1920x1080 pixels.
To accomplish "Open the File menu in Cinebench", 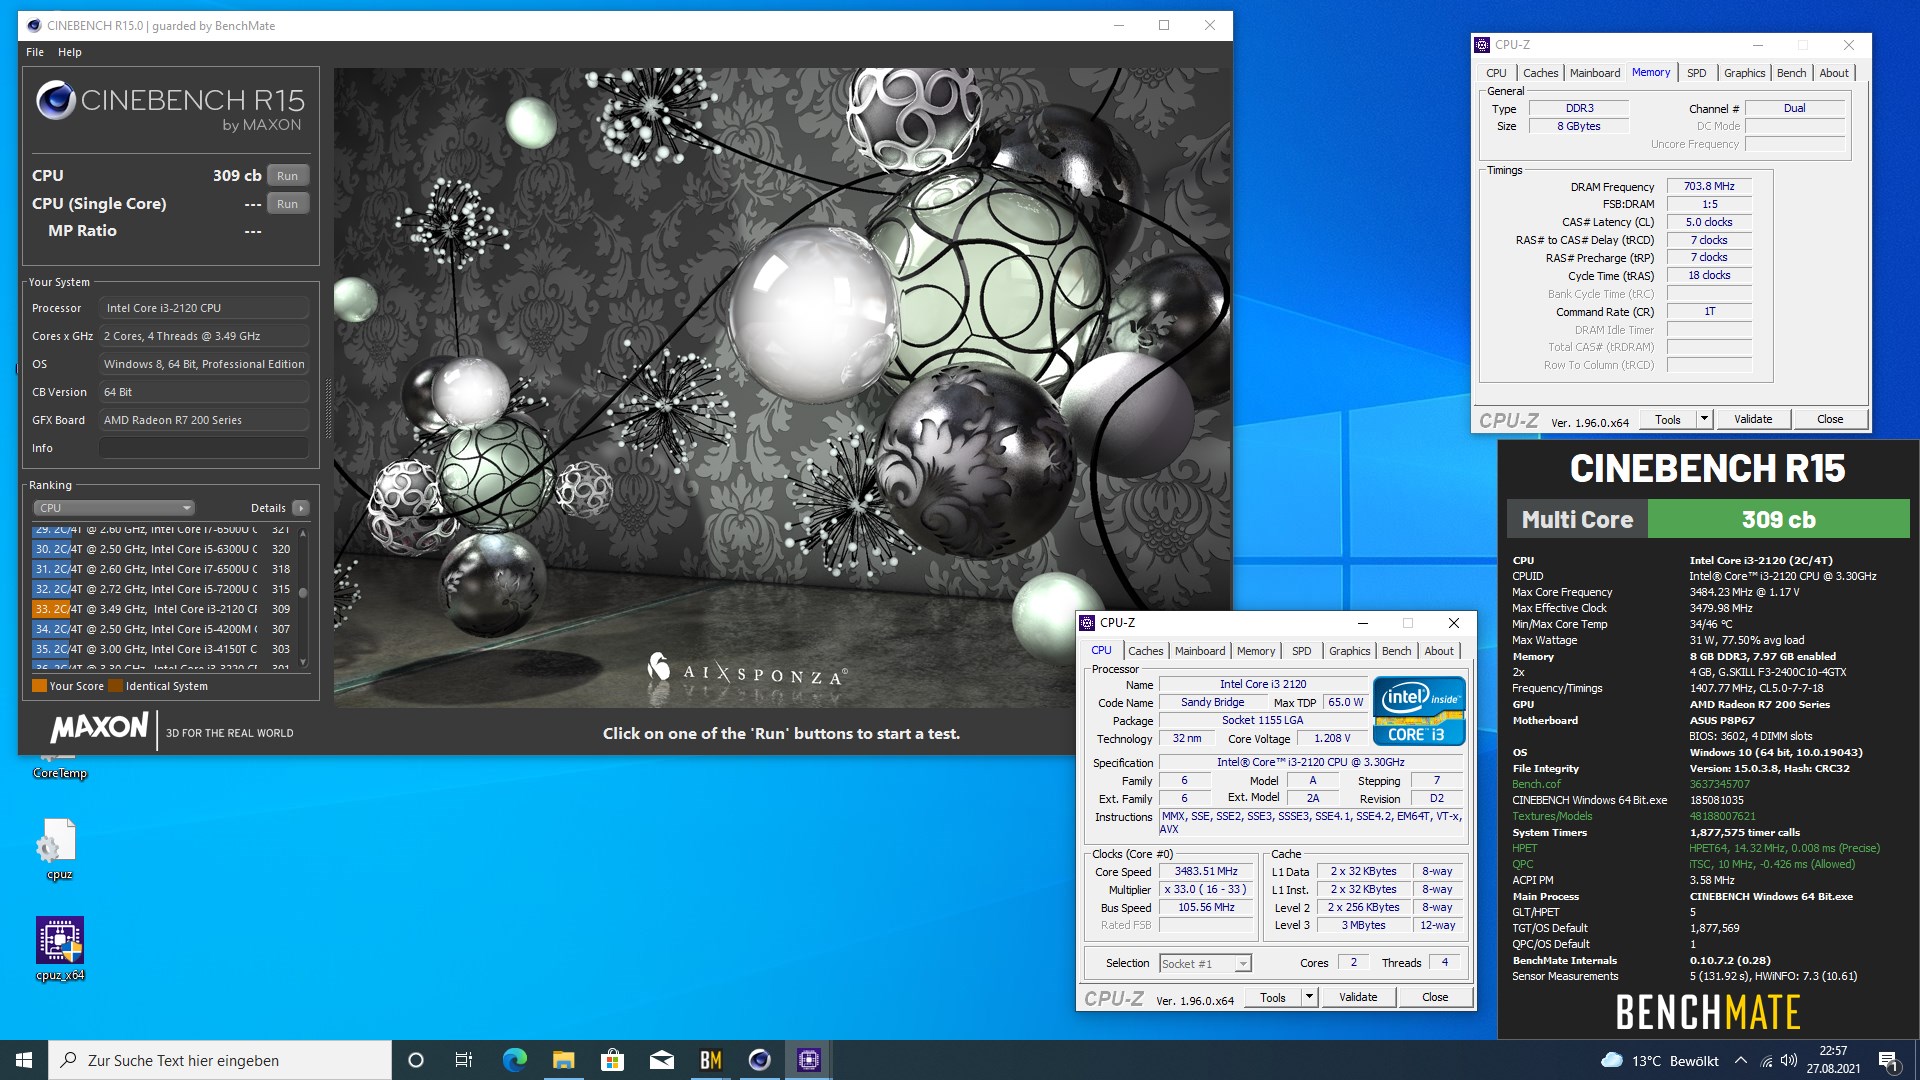I will (35, 52).
